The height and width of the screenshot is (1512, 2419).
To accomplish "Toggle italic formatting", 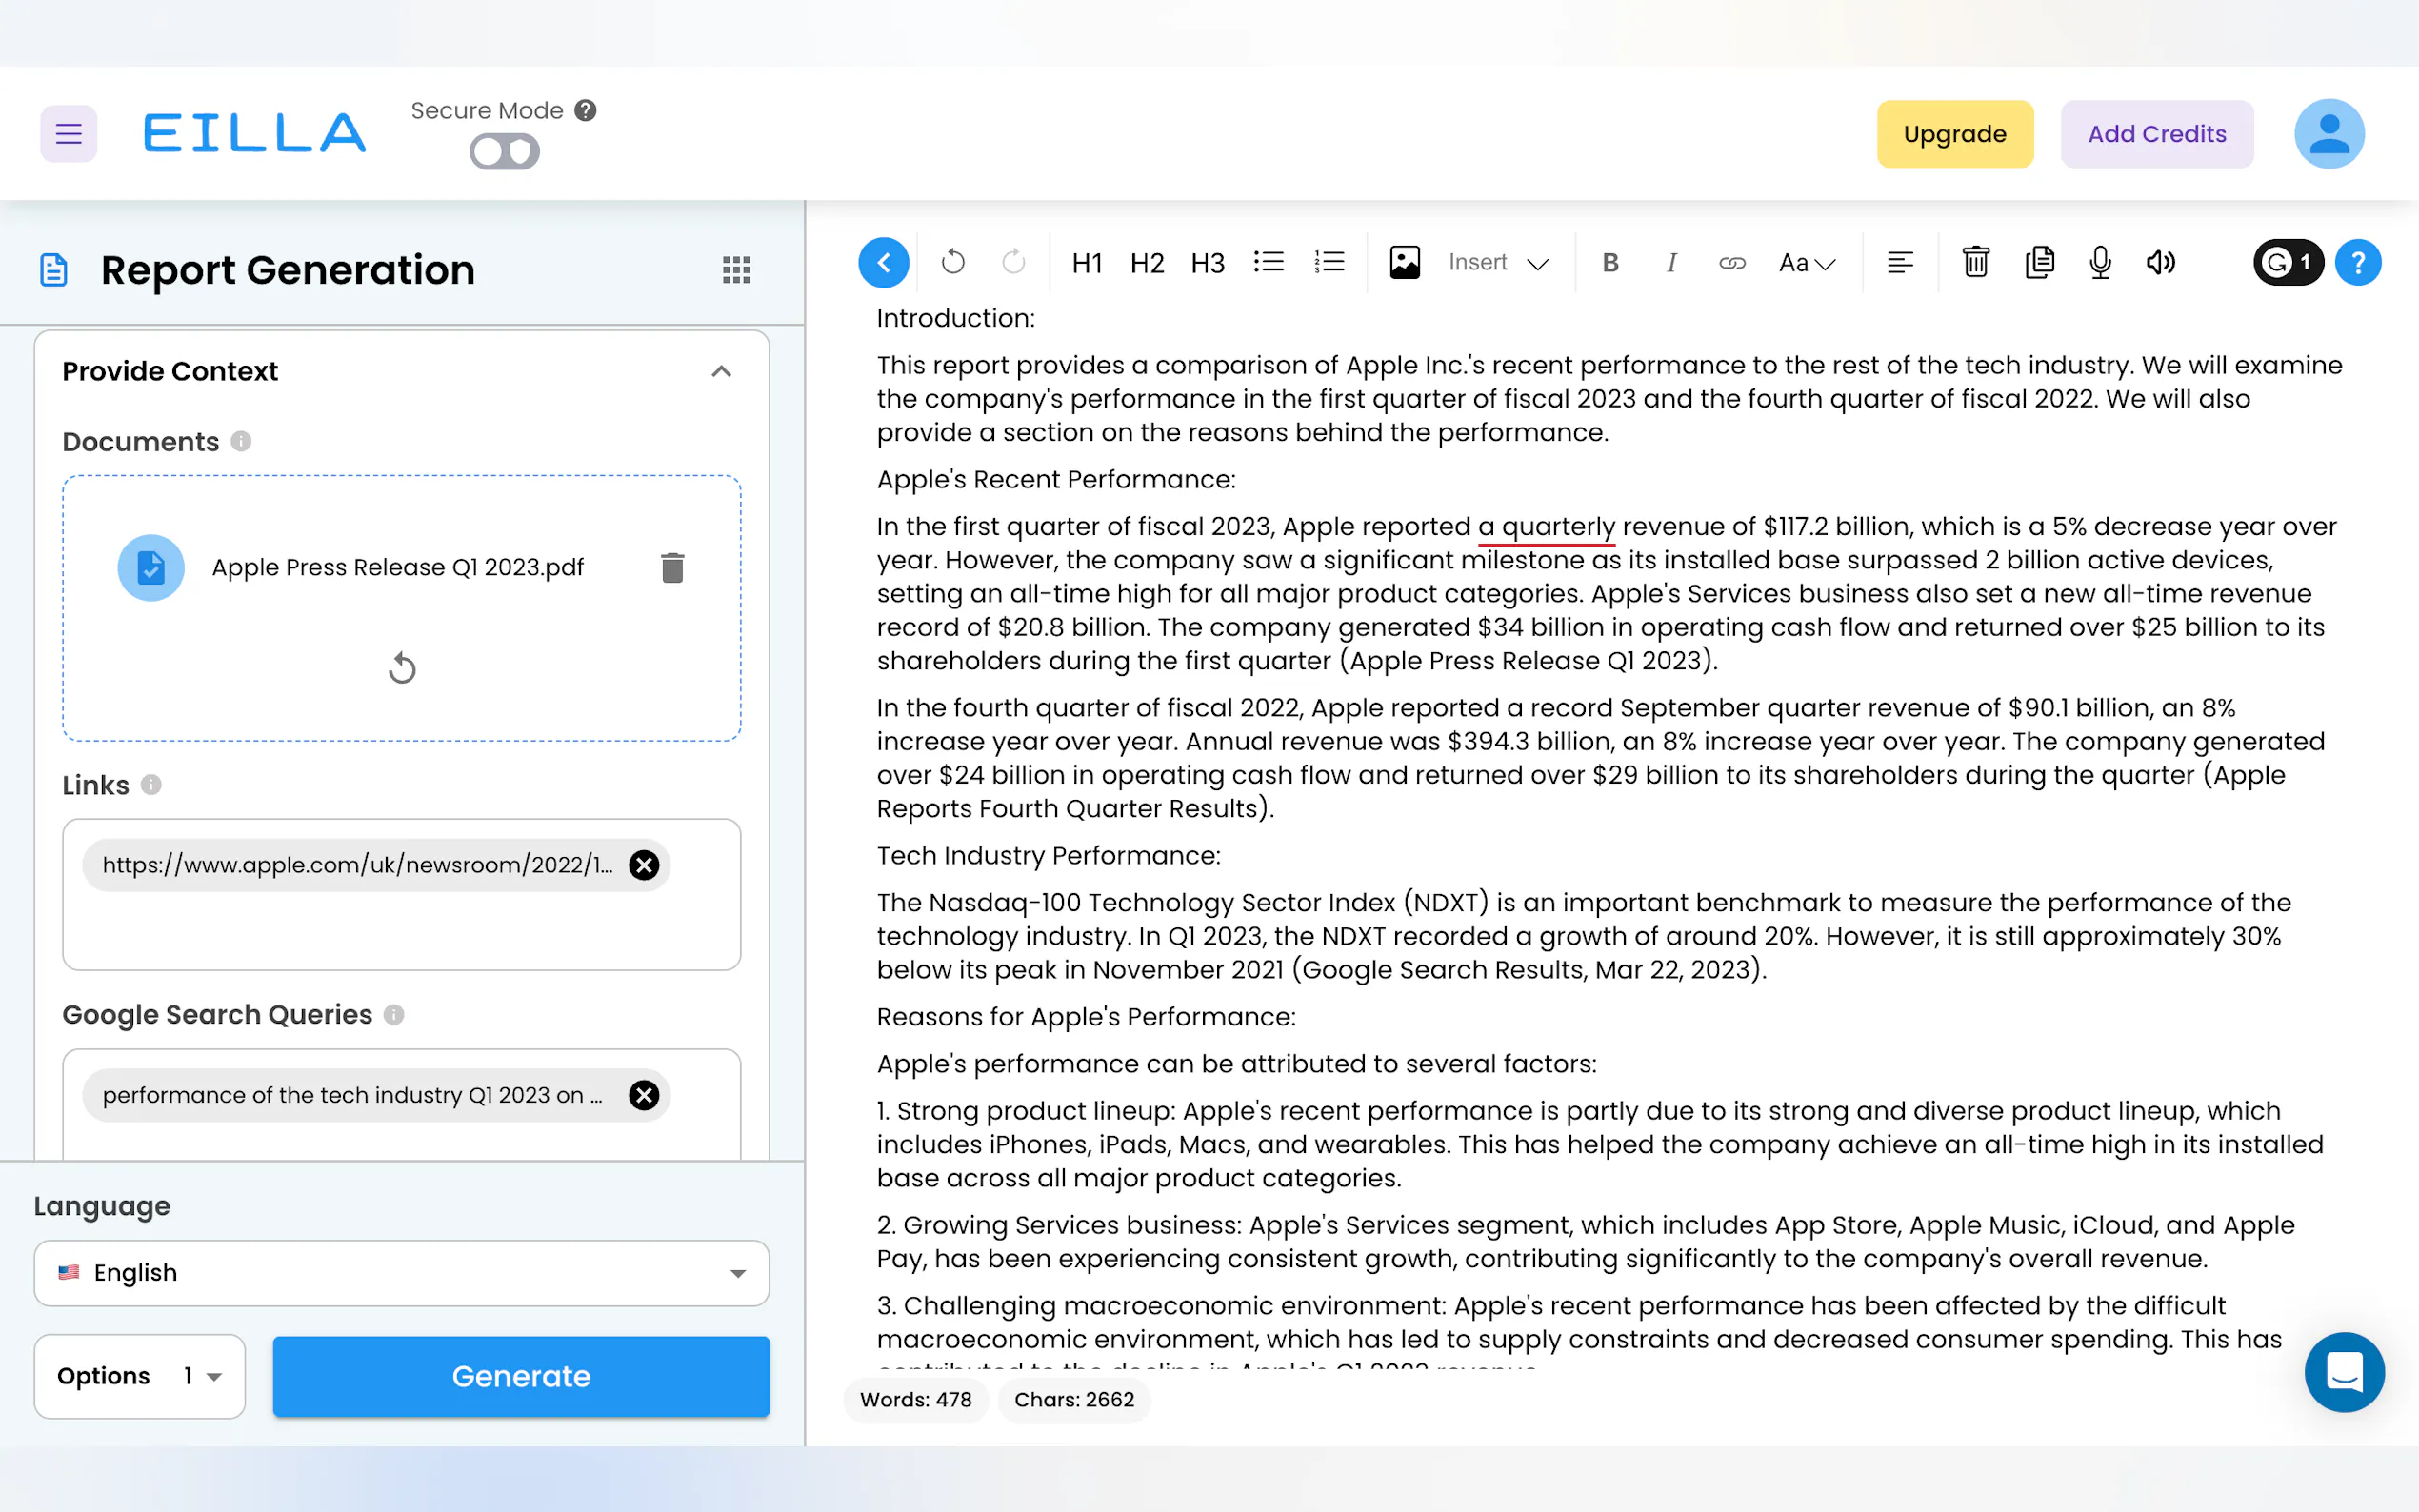I will point(1671,263).
